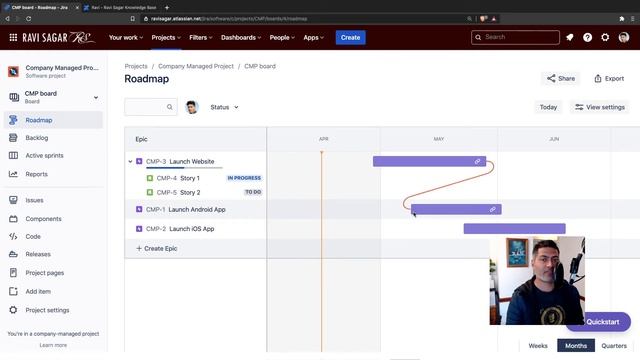Open Releases in sidebar
The height and width of the screenshot is (360, 640).
click(53, 254)
